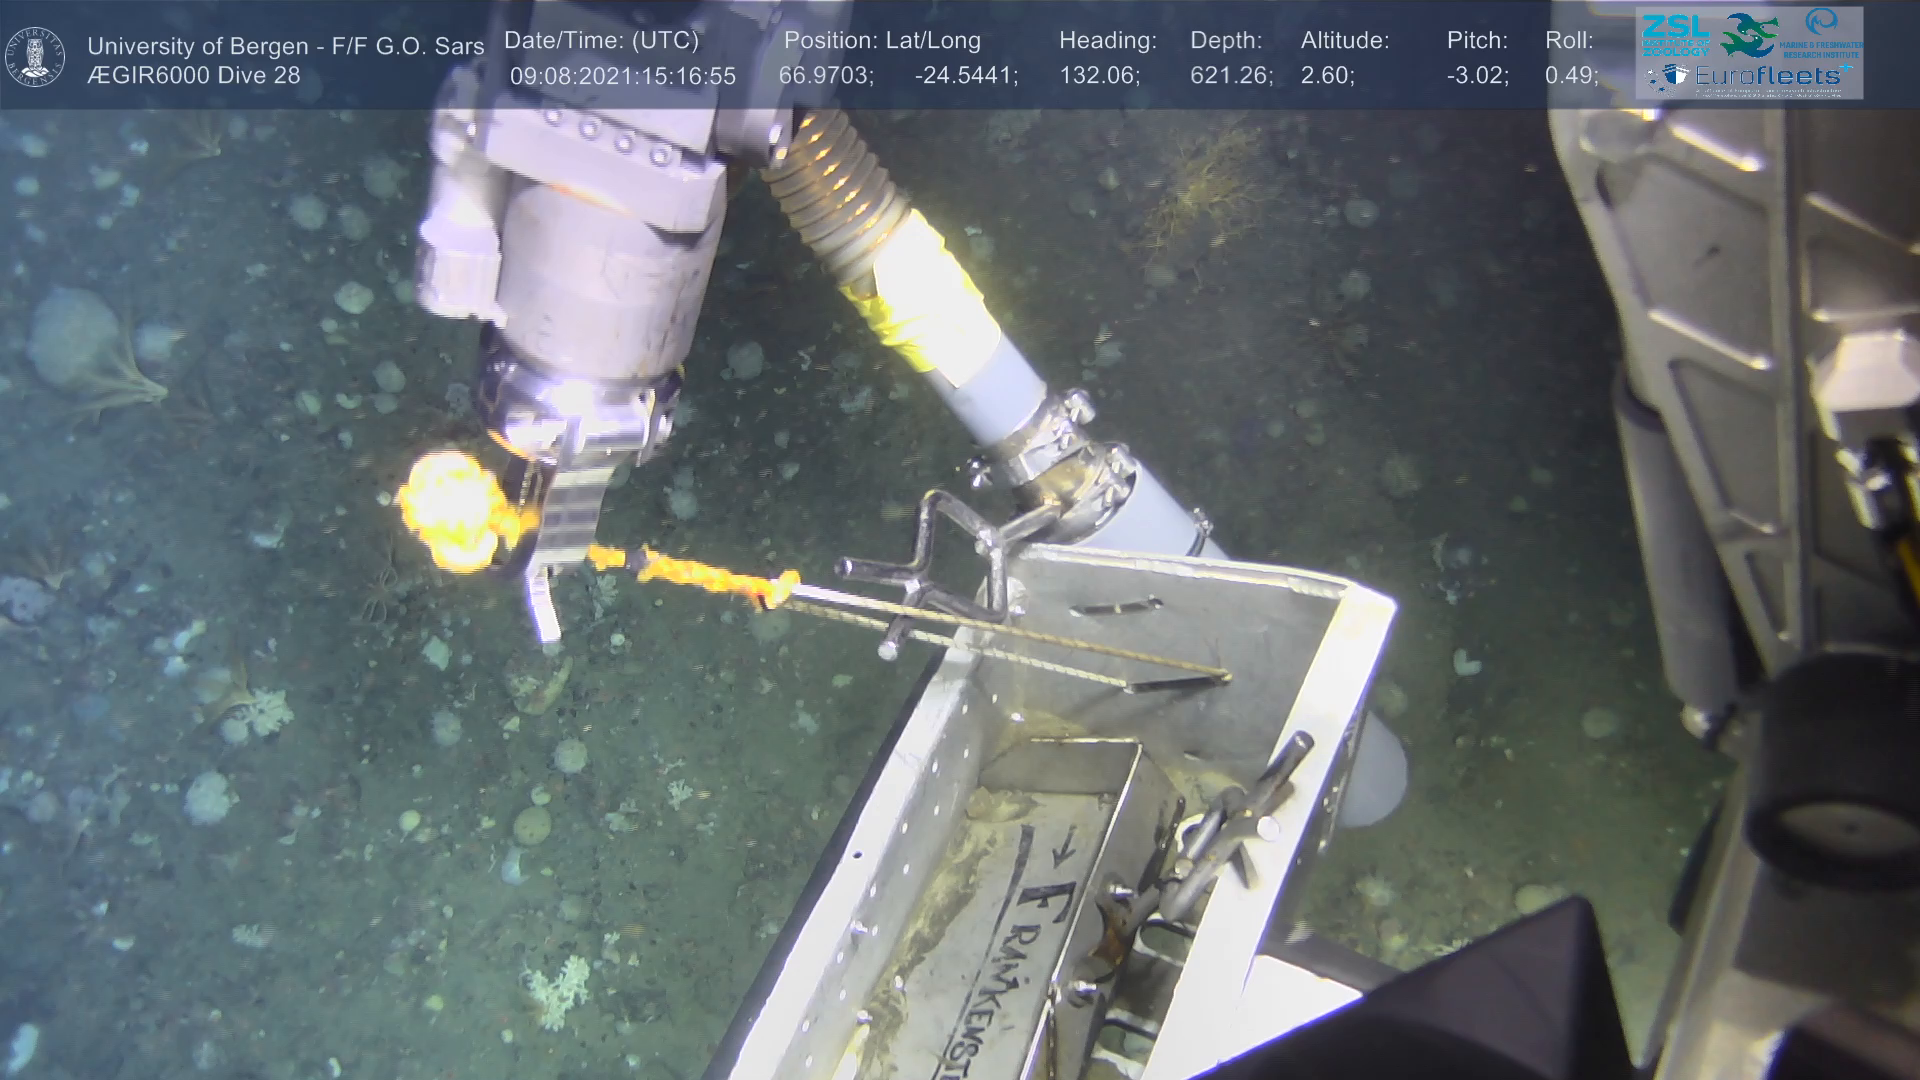Click the longitude value -24.5441
Image resolution: width=1920 pixels, height=1080 pixels.
click(965, 76)
